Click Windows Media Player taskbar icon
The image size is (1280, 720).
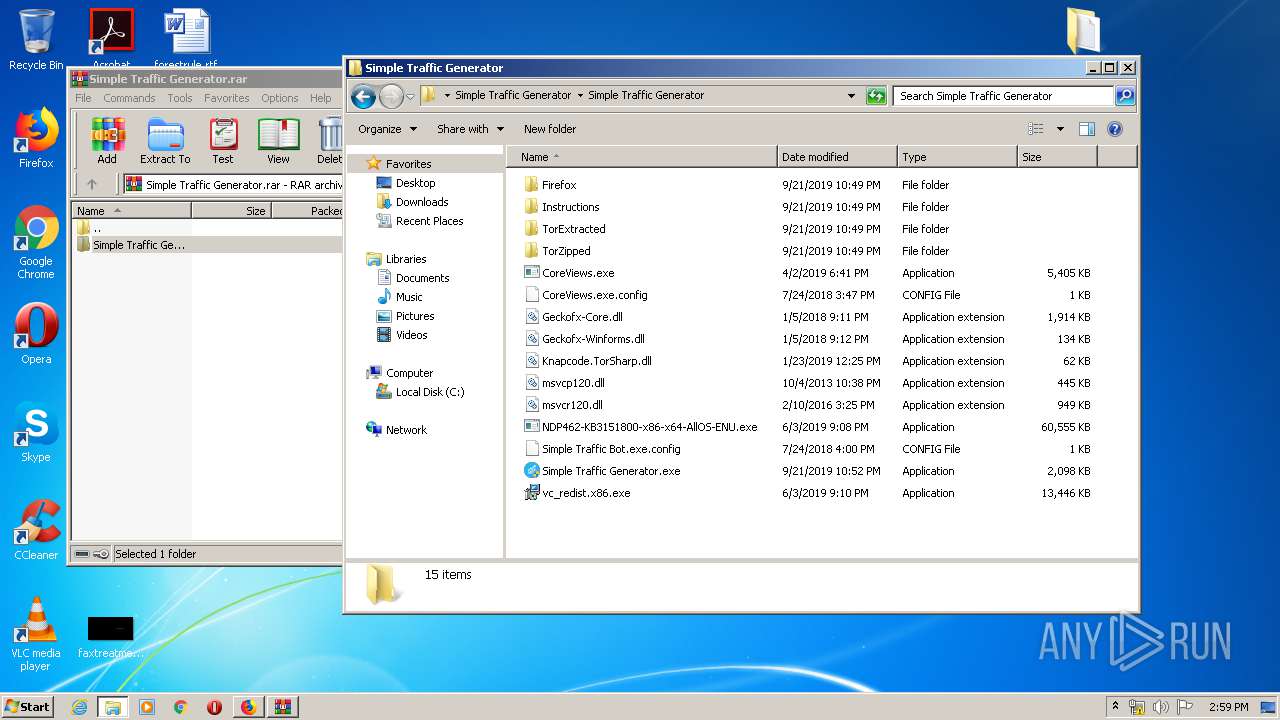[147, 707]
